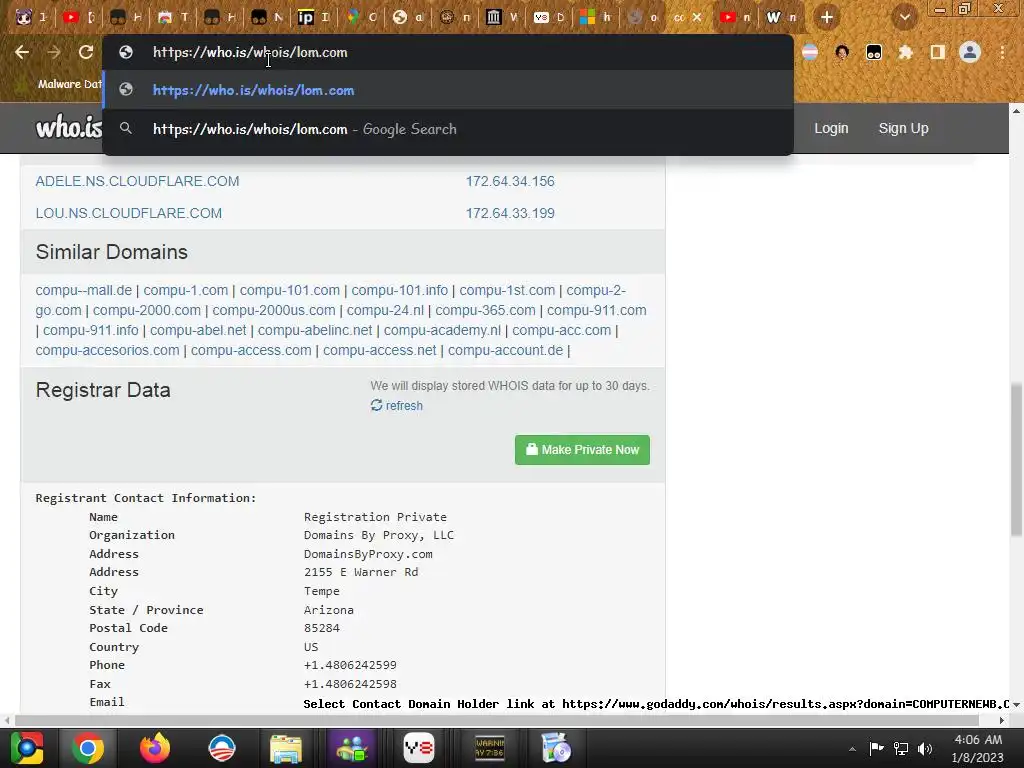
Task: Click the 'Domains By Proxy, LLC' text
Action: point(379,535)
